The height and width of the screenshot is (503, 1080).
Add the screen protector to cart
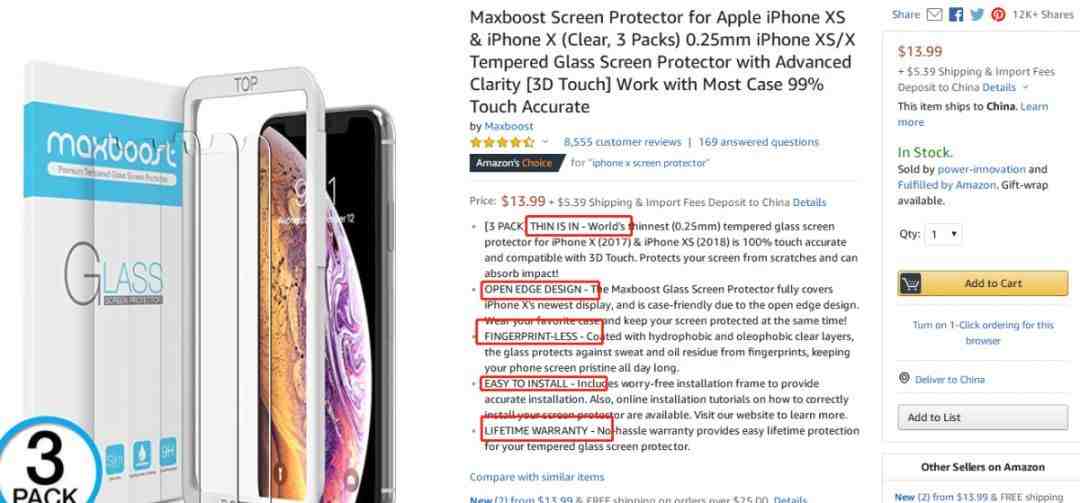pyautogui.click(x=983, y=283)
